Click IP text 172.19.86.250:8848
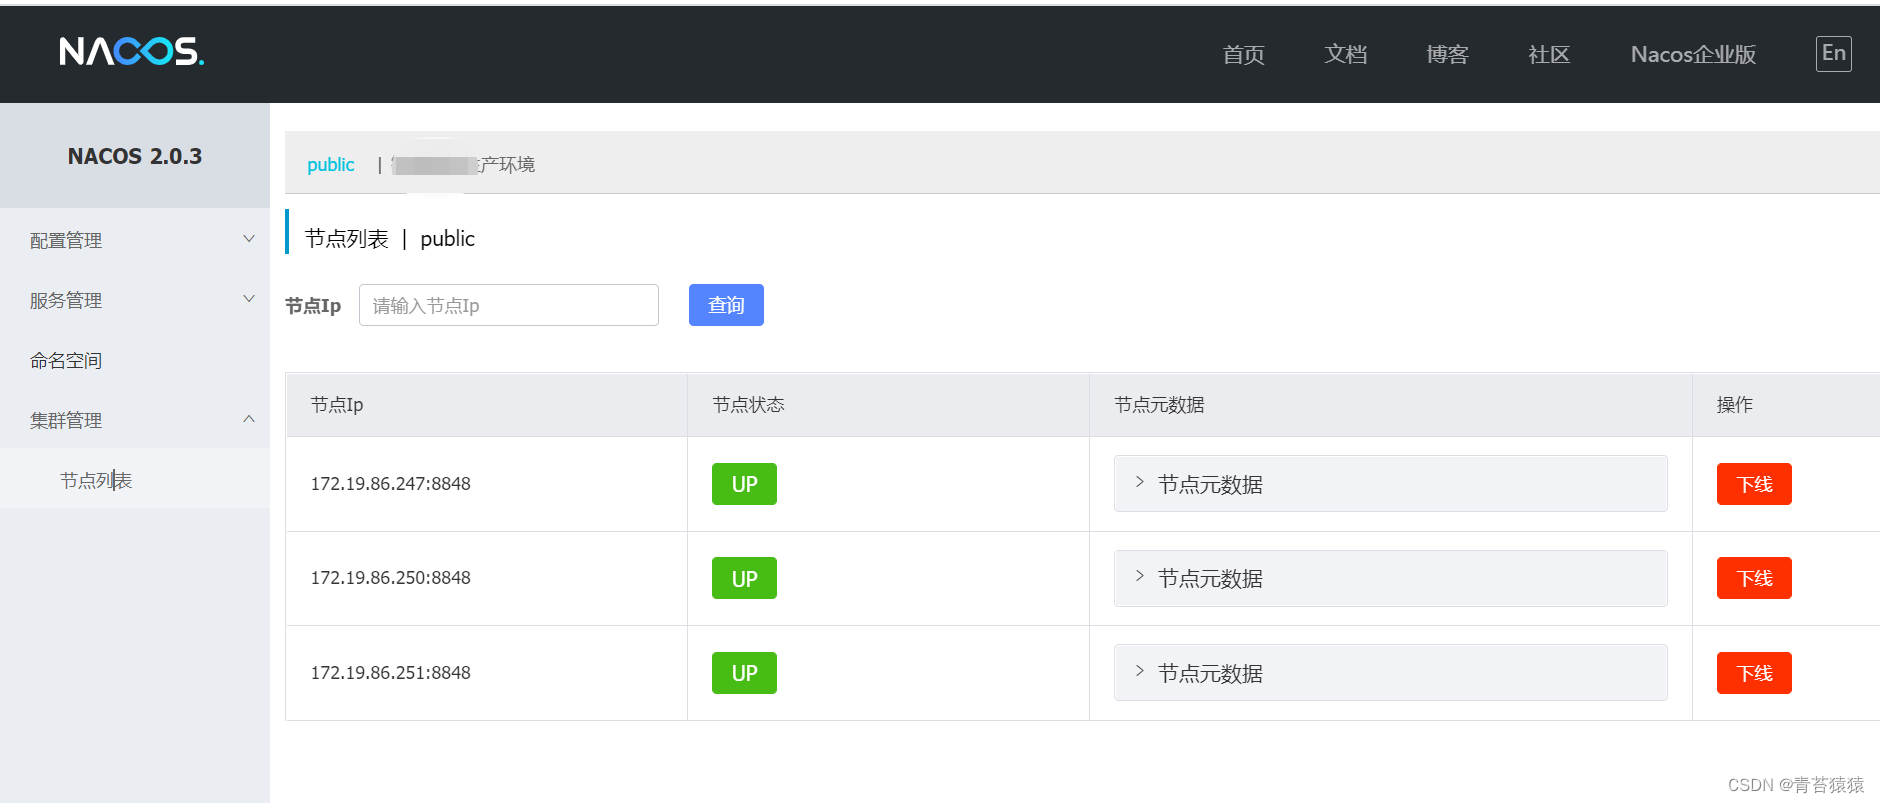 (390, 578)
